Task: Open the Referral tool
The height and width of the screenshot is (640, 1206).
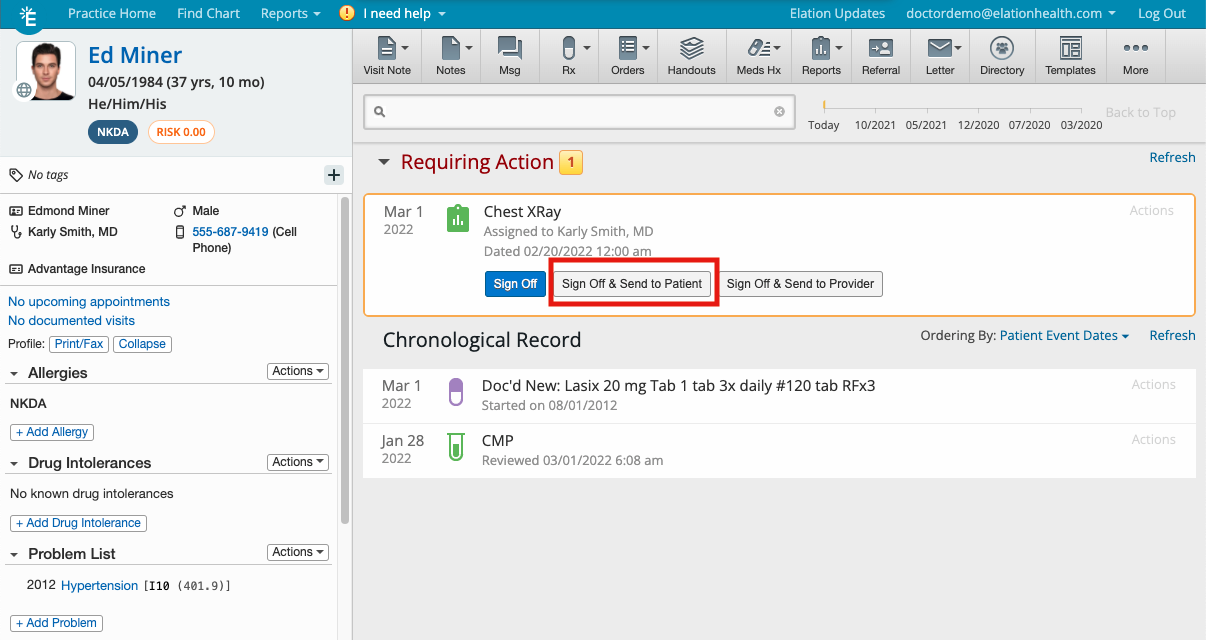Action: point(880,56)
